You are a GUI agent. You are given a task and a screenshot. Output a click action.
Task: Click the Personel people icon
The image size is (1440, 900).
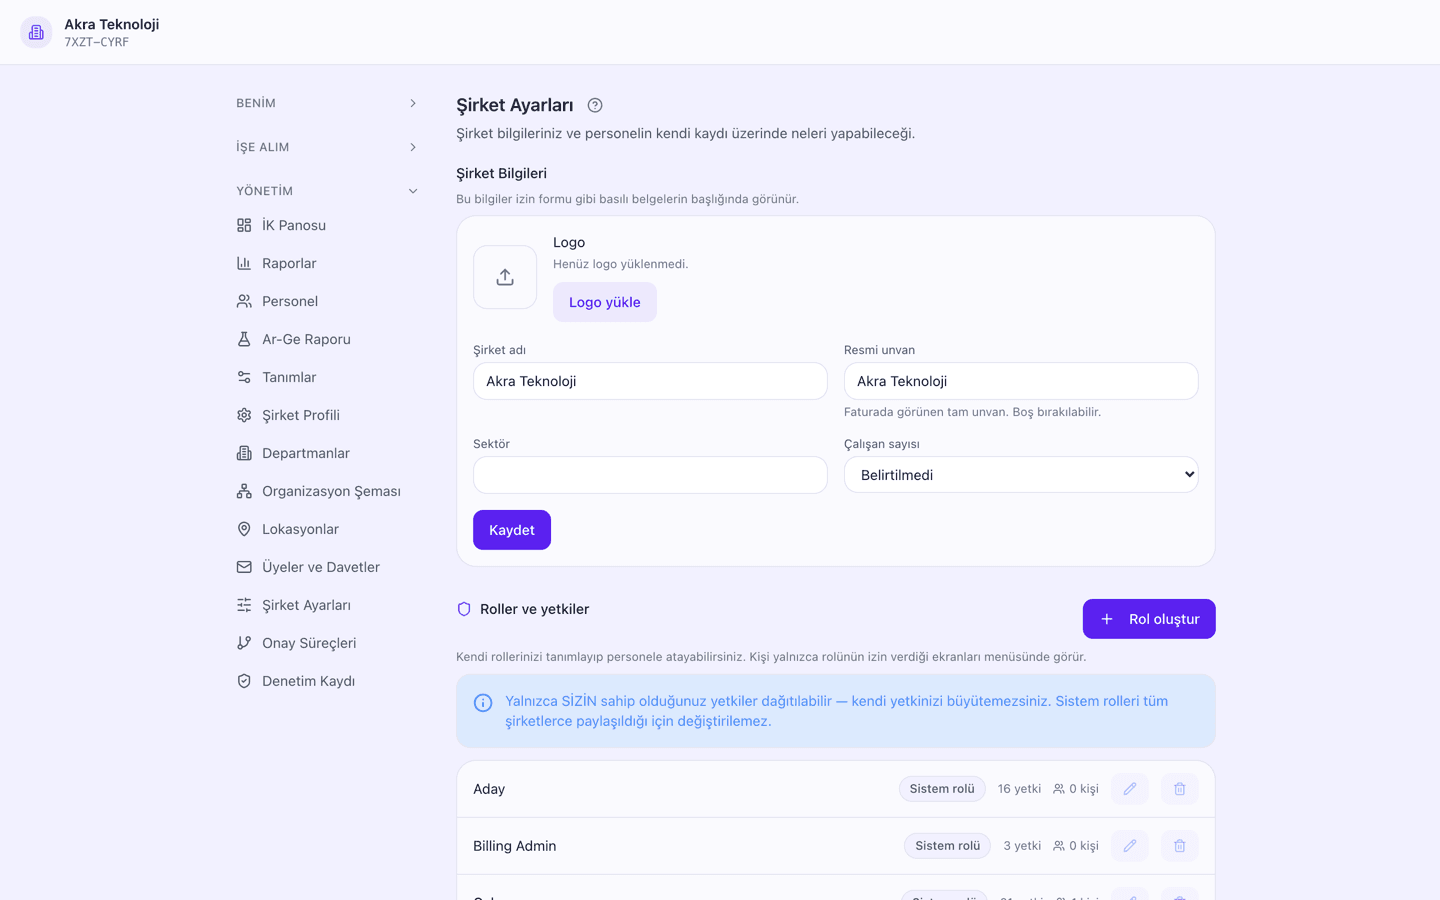pyautogui.click(x=244, y=301)
